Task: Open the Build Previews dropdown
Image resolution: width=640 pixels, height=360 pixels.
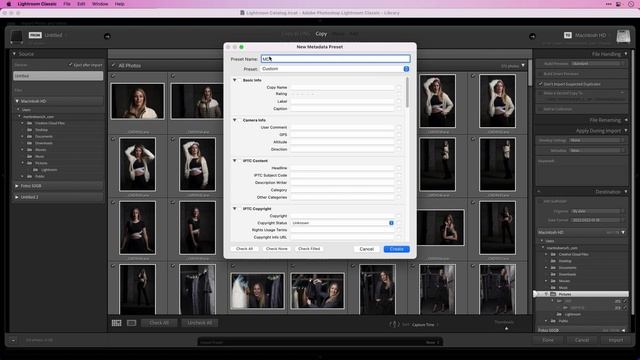Action: pos(598,64)
